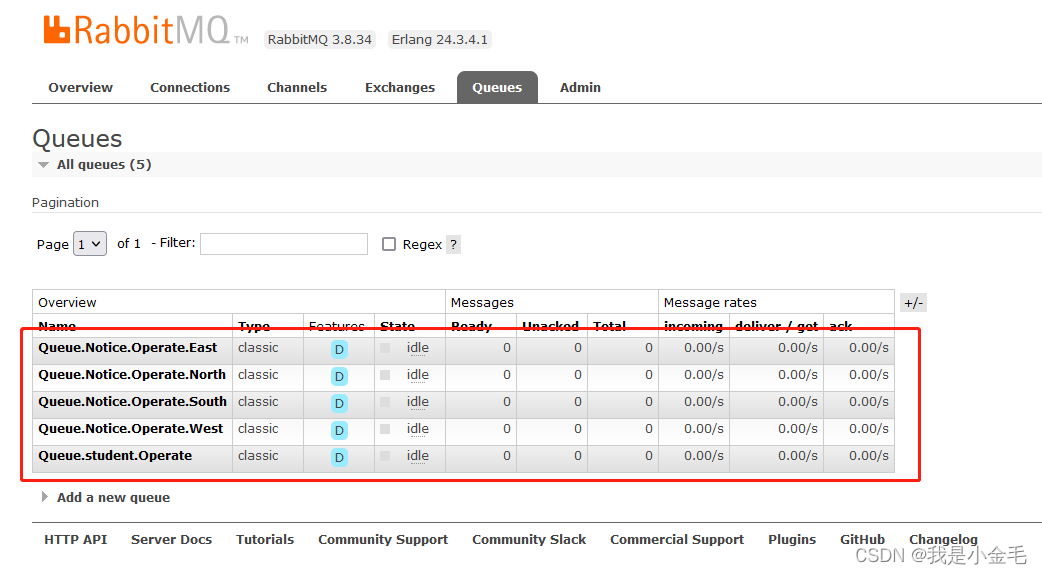This screenshot has width=1042, height=575.
Task: Open Queue.Notice.Operate.South queue details
Action: tap(132, 402)
